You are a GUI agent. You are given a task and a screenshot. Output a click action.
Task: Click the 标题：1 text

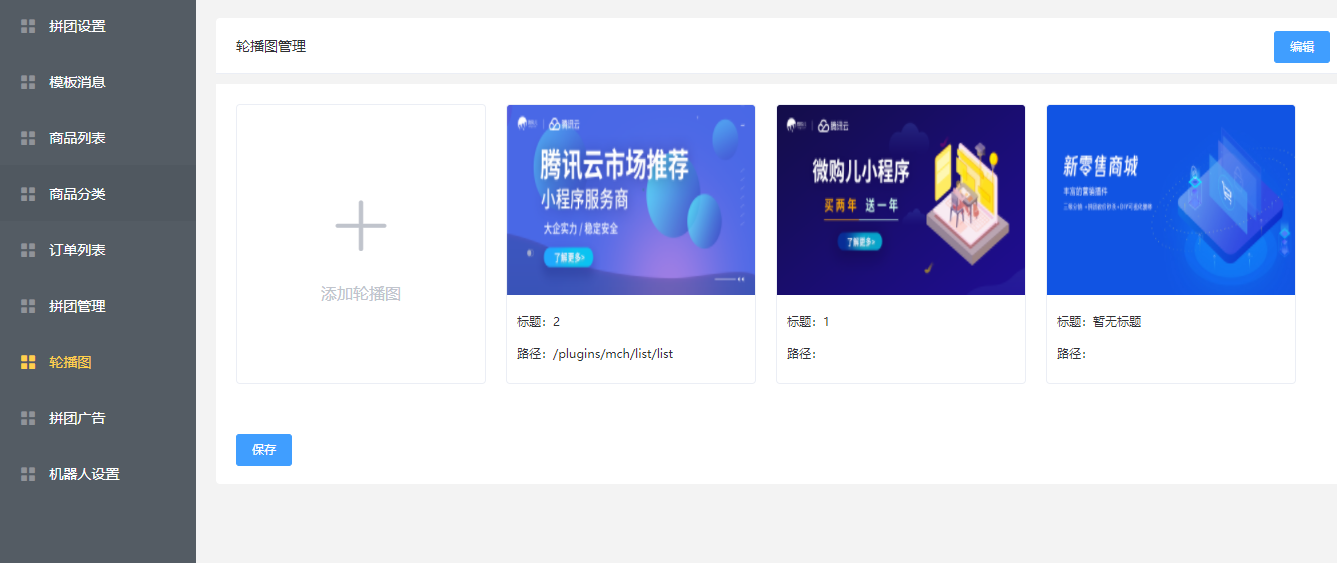pos(808,322)
